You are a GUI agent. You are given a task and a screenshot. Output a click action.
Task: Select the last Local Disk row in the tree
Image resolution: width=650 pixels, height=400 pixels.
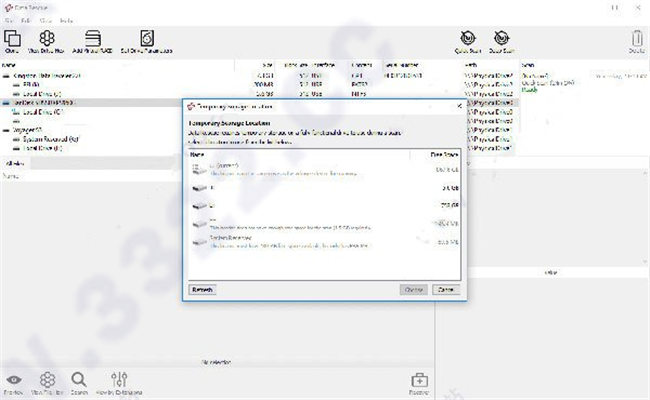[43, 148]
